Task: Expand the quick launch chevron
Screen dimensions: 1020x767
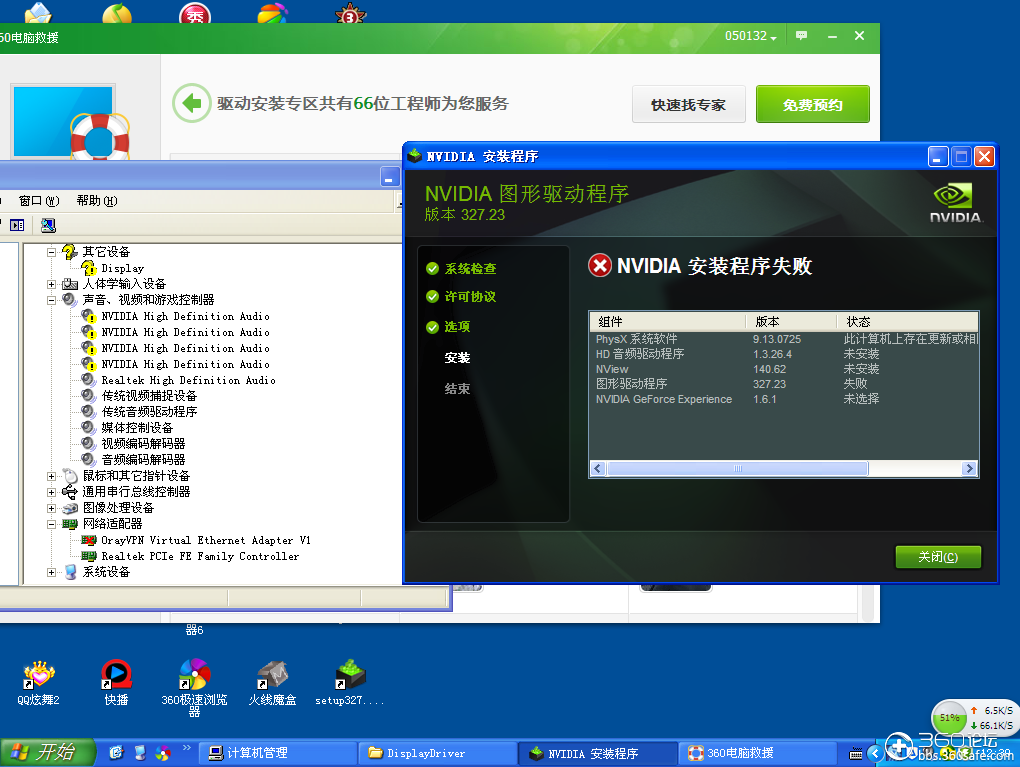Action: tap(187, 747)
